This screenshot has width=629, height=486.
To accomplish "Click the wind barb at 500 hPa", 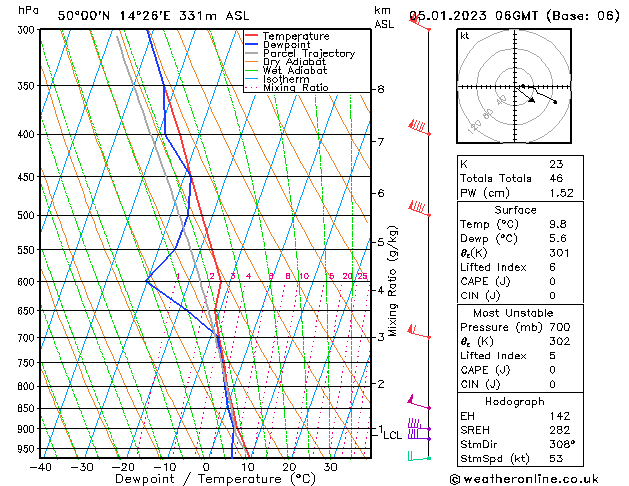I will [x=419, y=209].
